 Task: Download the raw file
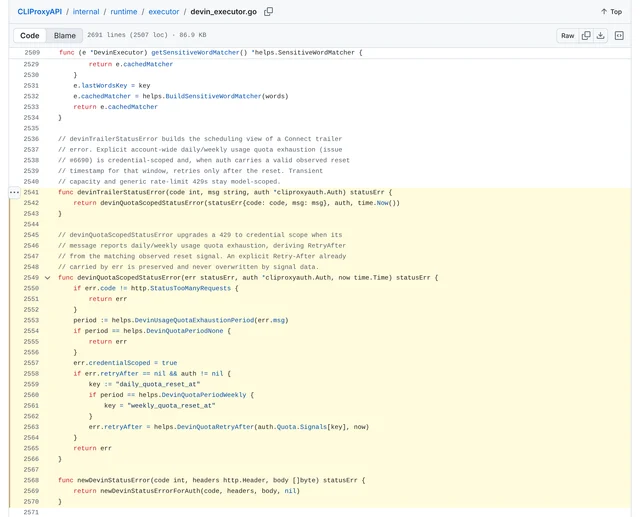click(x=600, y=36)
